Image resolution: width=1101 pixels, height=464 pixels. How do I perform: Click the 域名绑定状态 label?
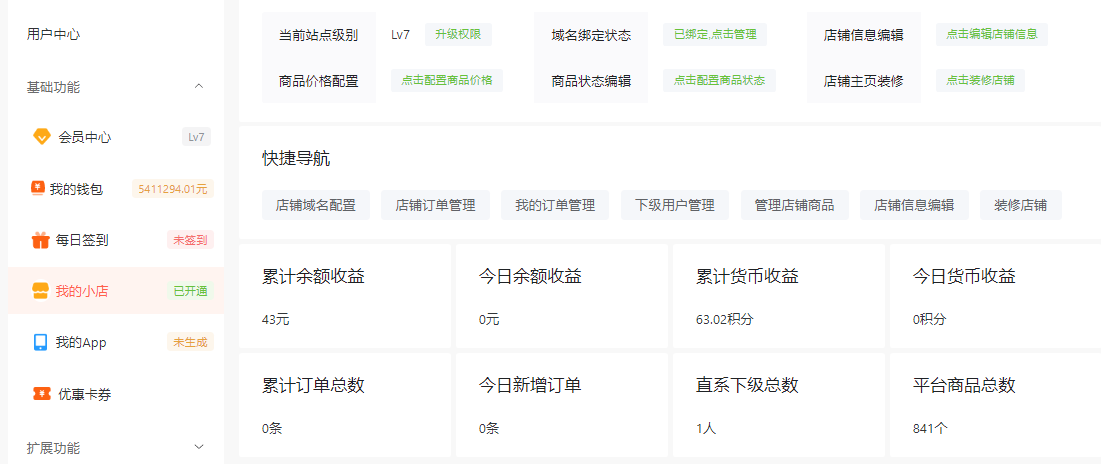tap(591, 35)
